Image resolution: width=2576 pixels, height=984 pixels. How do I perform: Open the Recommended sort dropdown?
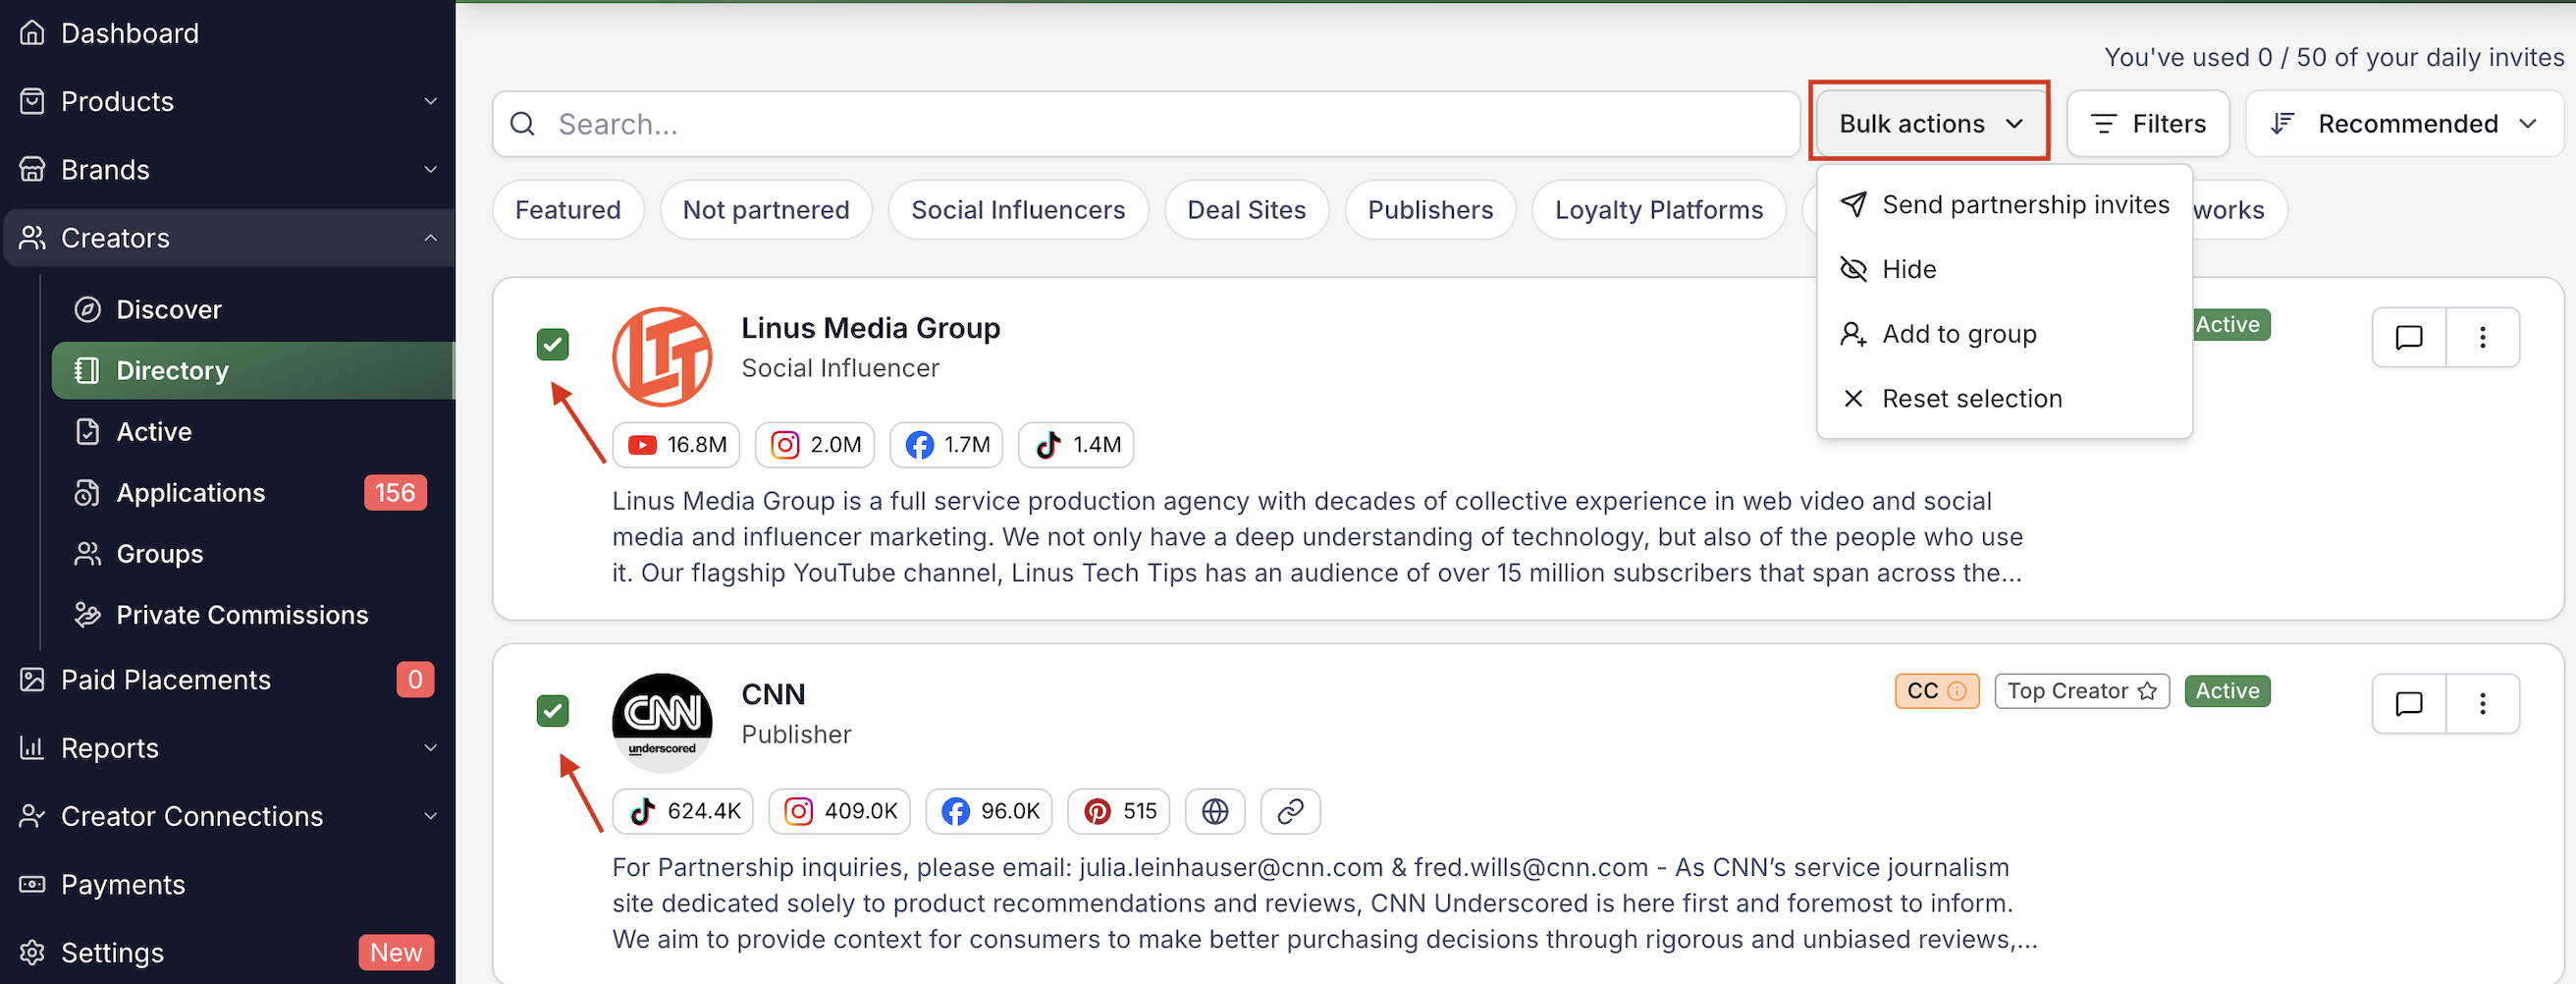coord(2405,124)
